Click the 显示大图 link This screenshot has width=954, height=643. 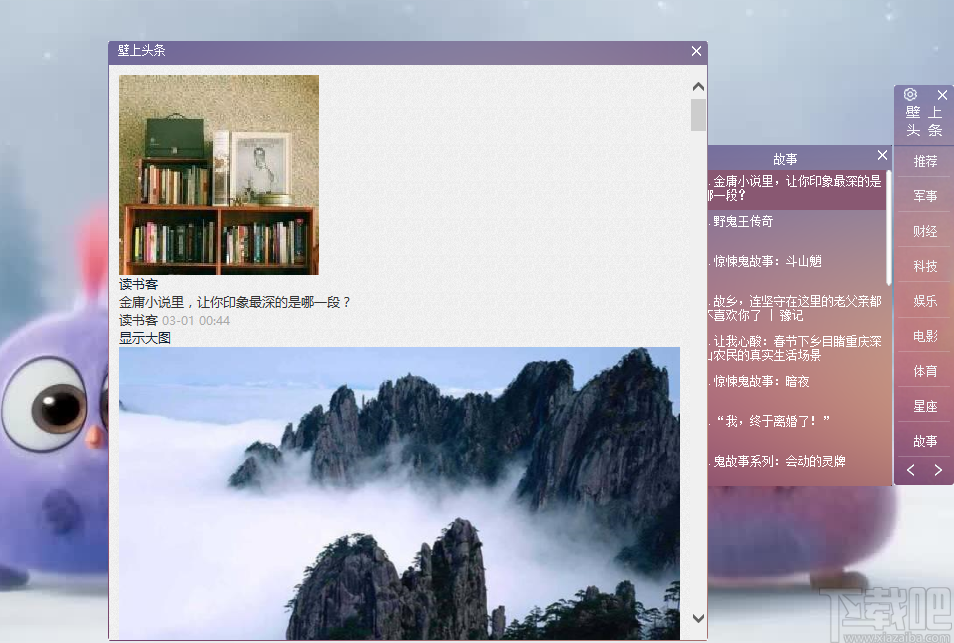point(146,338)
